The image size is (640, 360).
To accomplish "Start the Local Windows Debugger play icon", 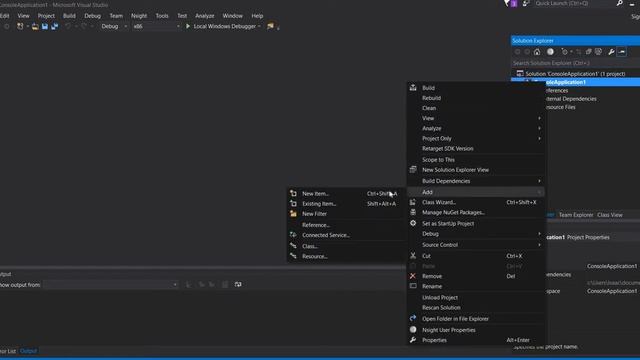I will pyautogui.click(x=188, y=27).
